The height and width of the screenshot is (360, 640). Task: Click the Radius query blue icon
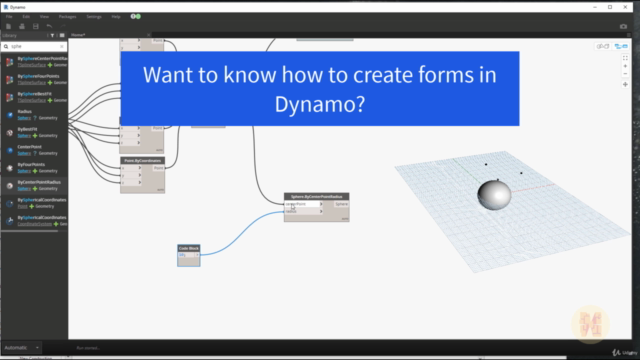[x=10, y=115]
